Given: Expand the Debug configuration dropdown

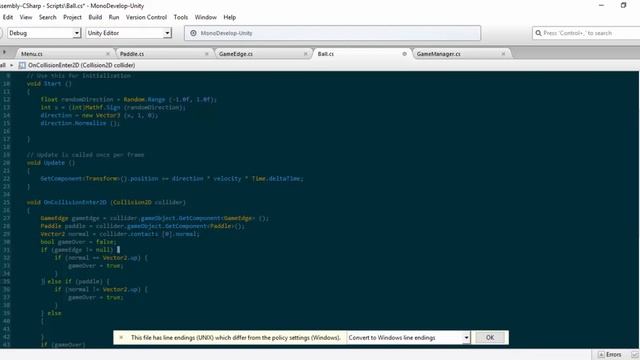Looking at the screenshot, I should click(x=76, y=33).
